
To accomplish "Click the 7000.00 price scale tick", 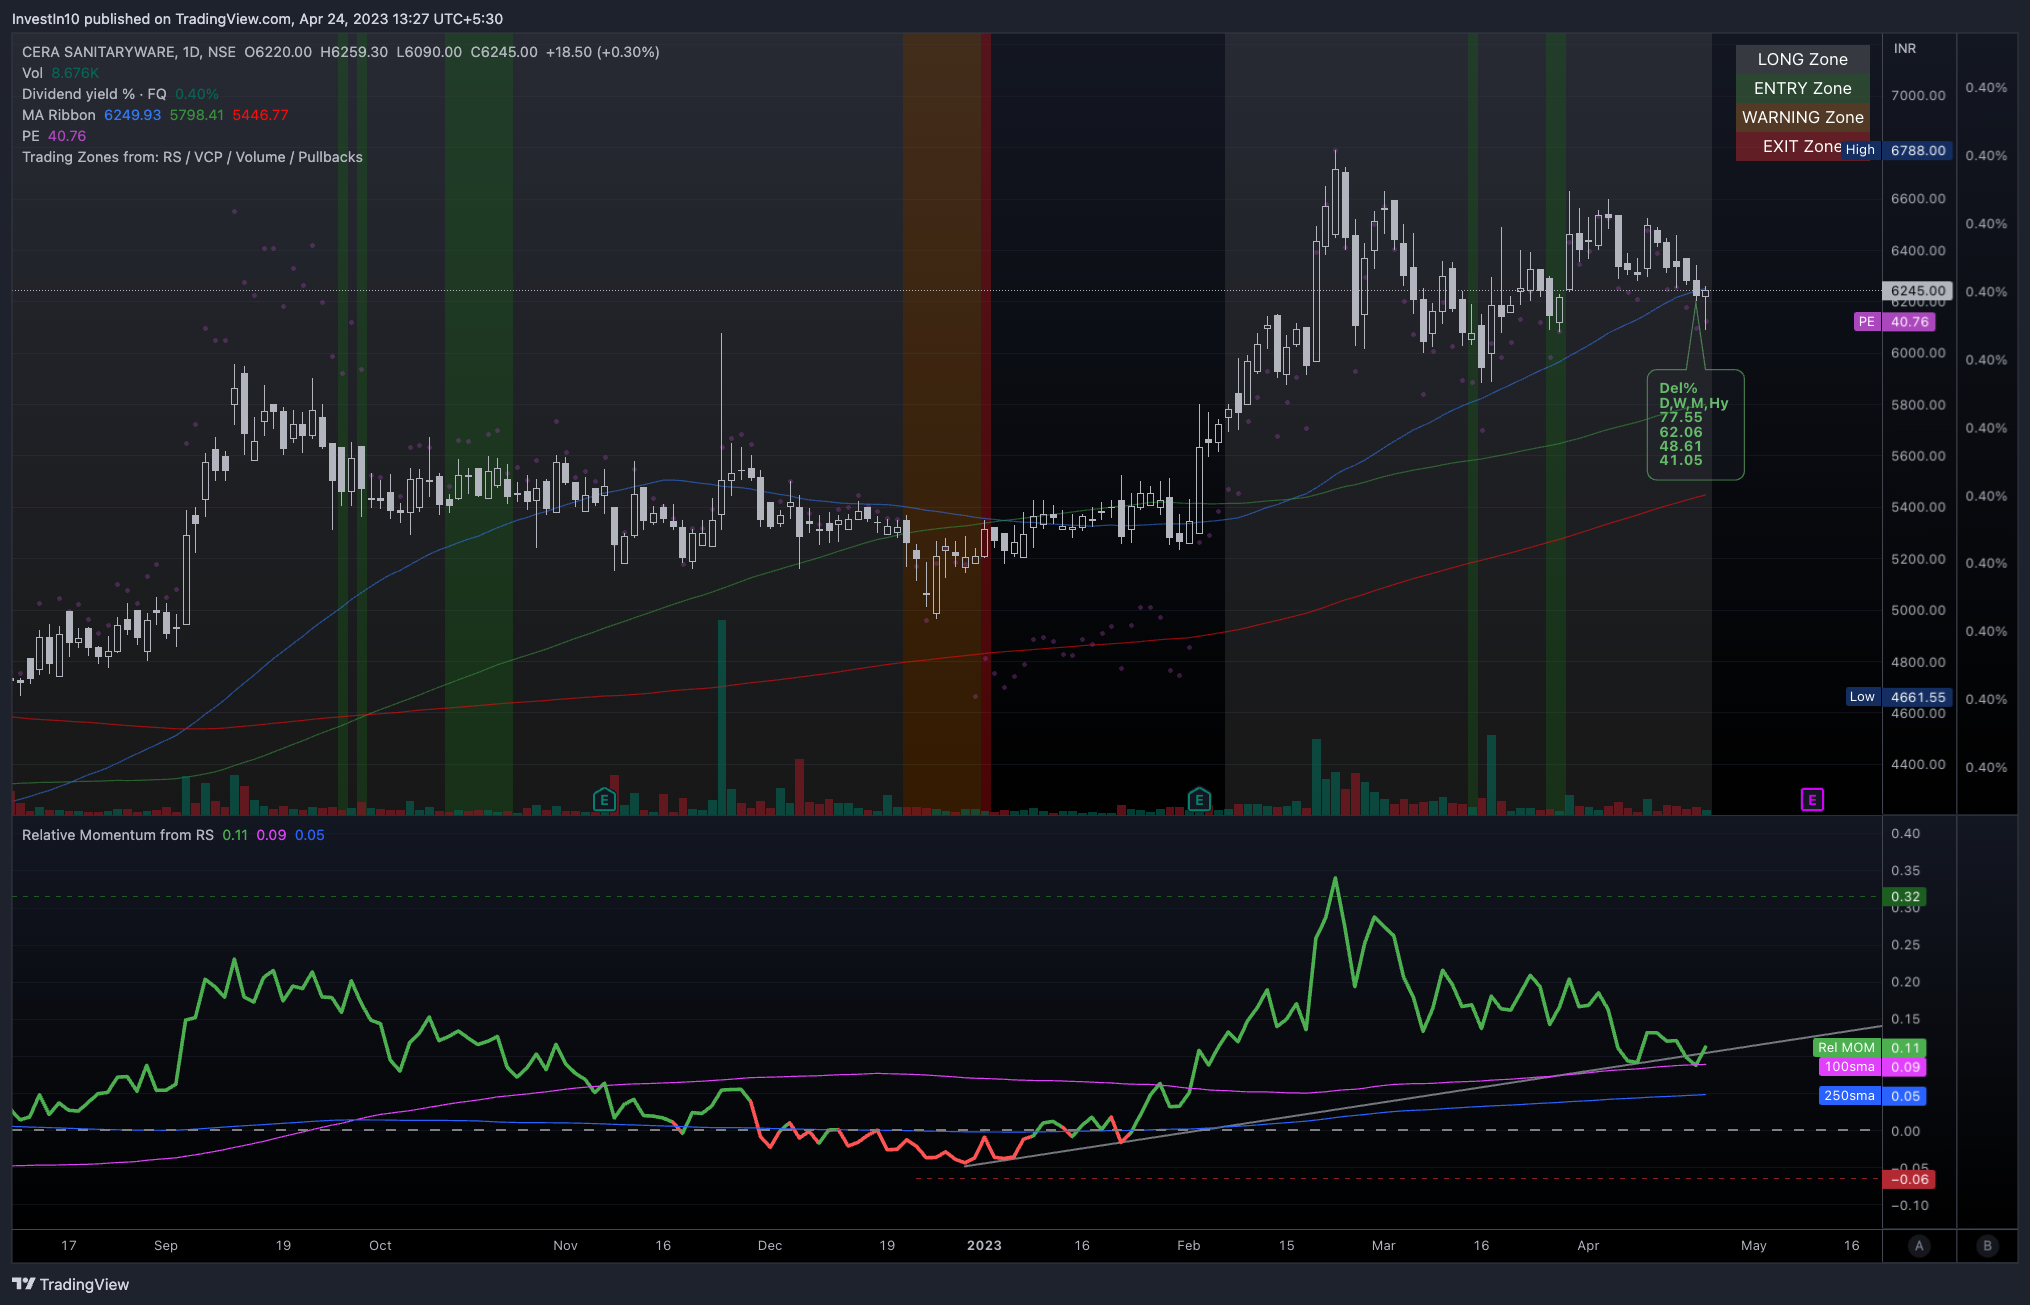I will [x=1918, y=95].
